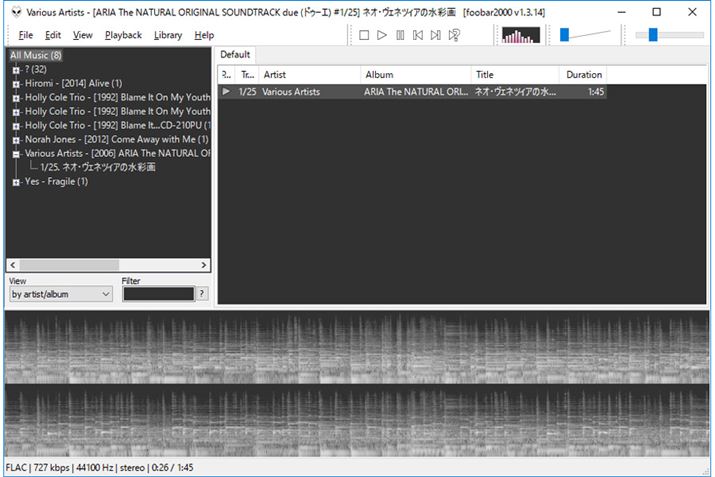Click the status bar 'FLAC | 727 kbps' text
This screenshot has width=715, height=477.
coord(38,468)
